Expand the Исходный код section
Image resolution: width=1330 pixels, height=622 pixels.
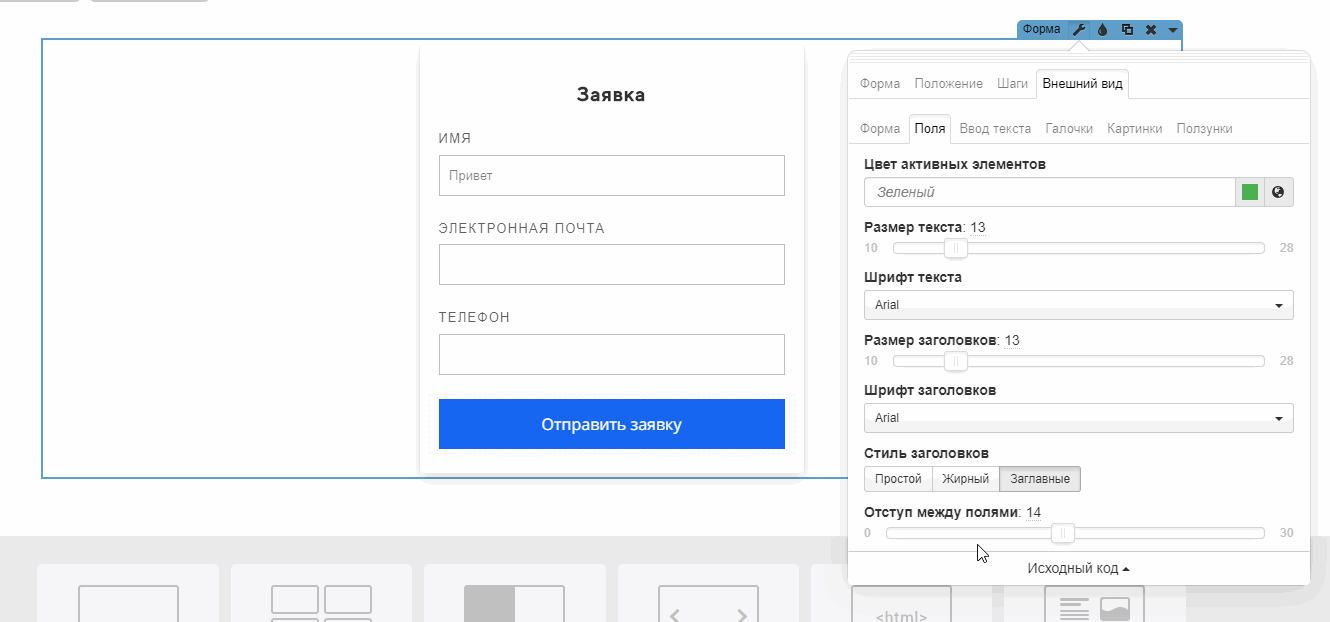1078,568
